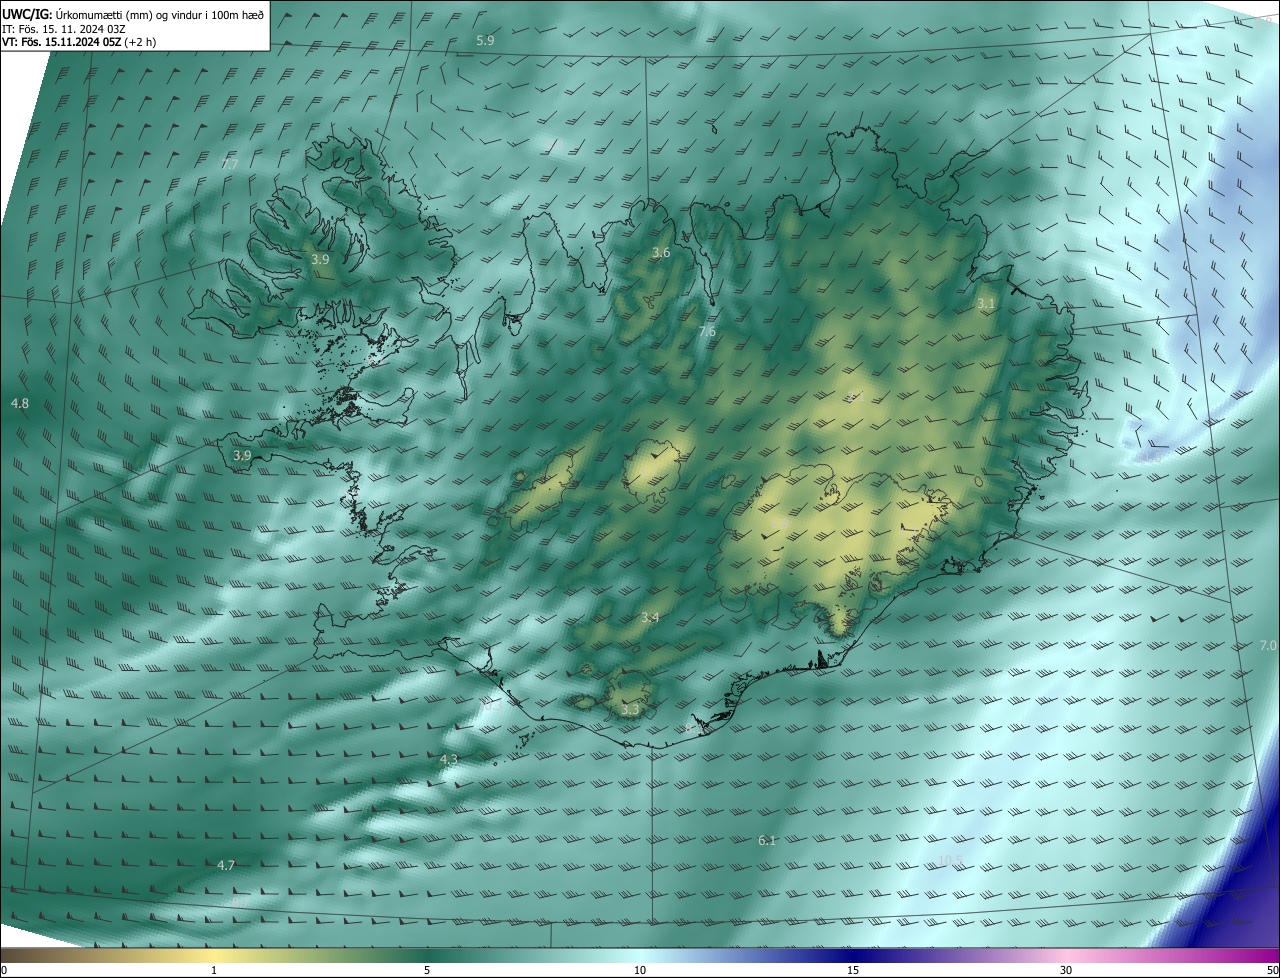
Task: Click the 7.7 value northwest of the Westfjords
Action: pyautogui.click(x=229, y=164)
